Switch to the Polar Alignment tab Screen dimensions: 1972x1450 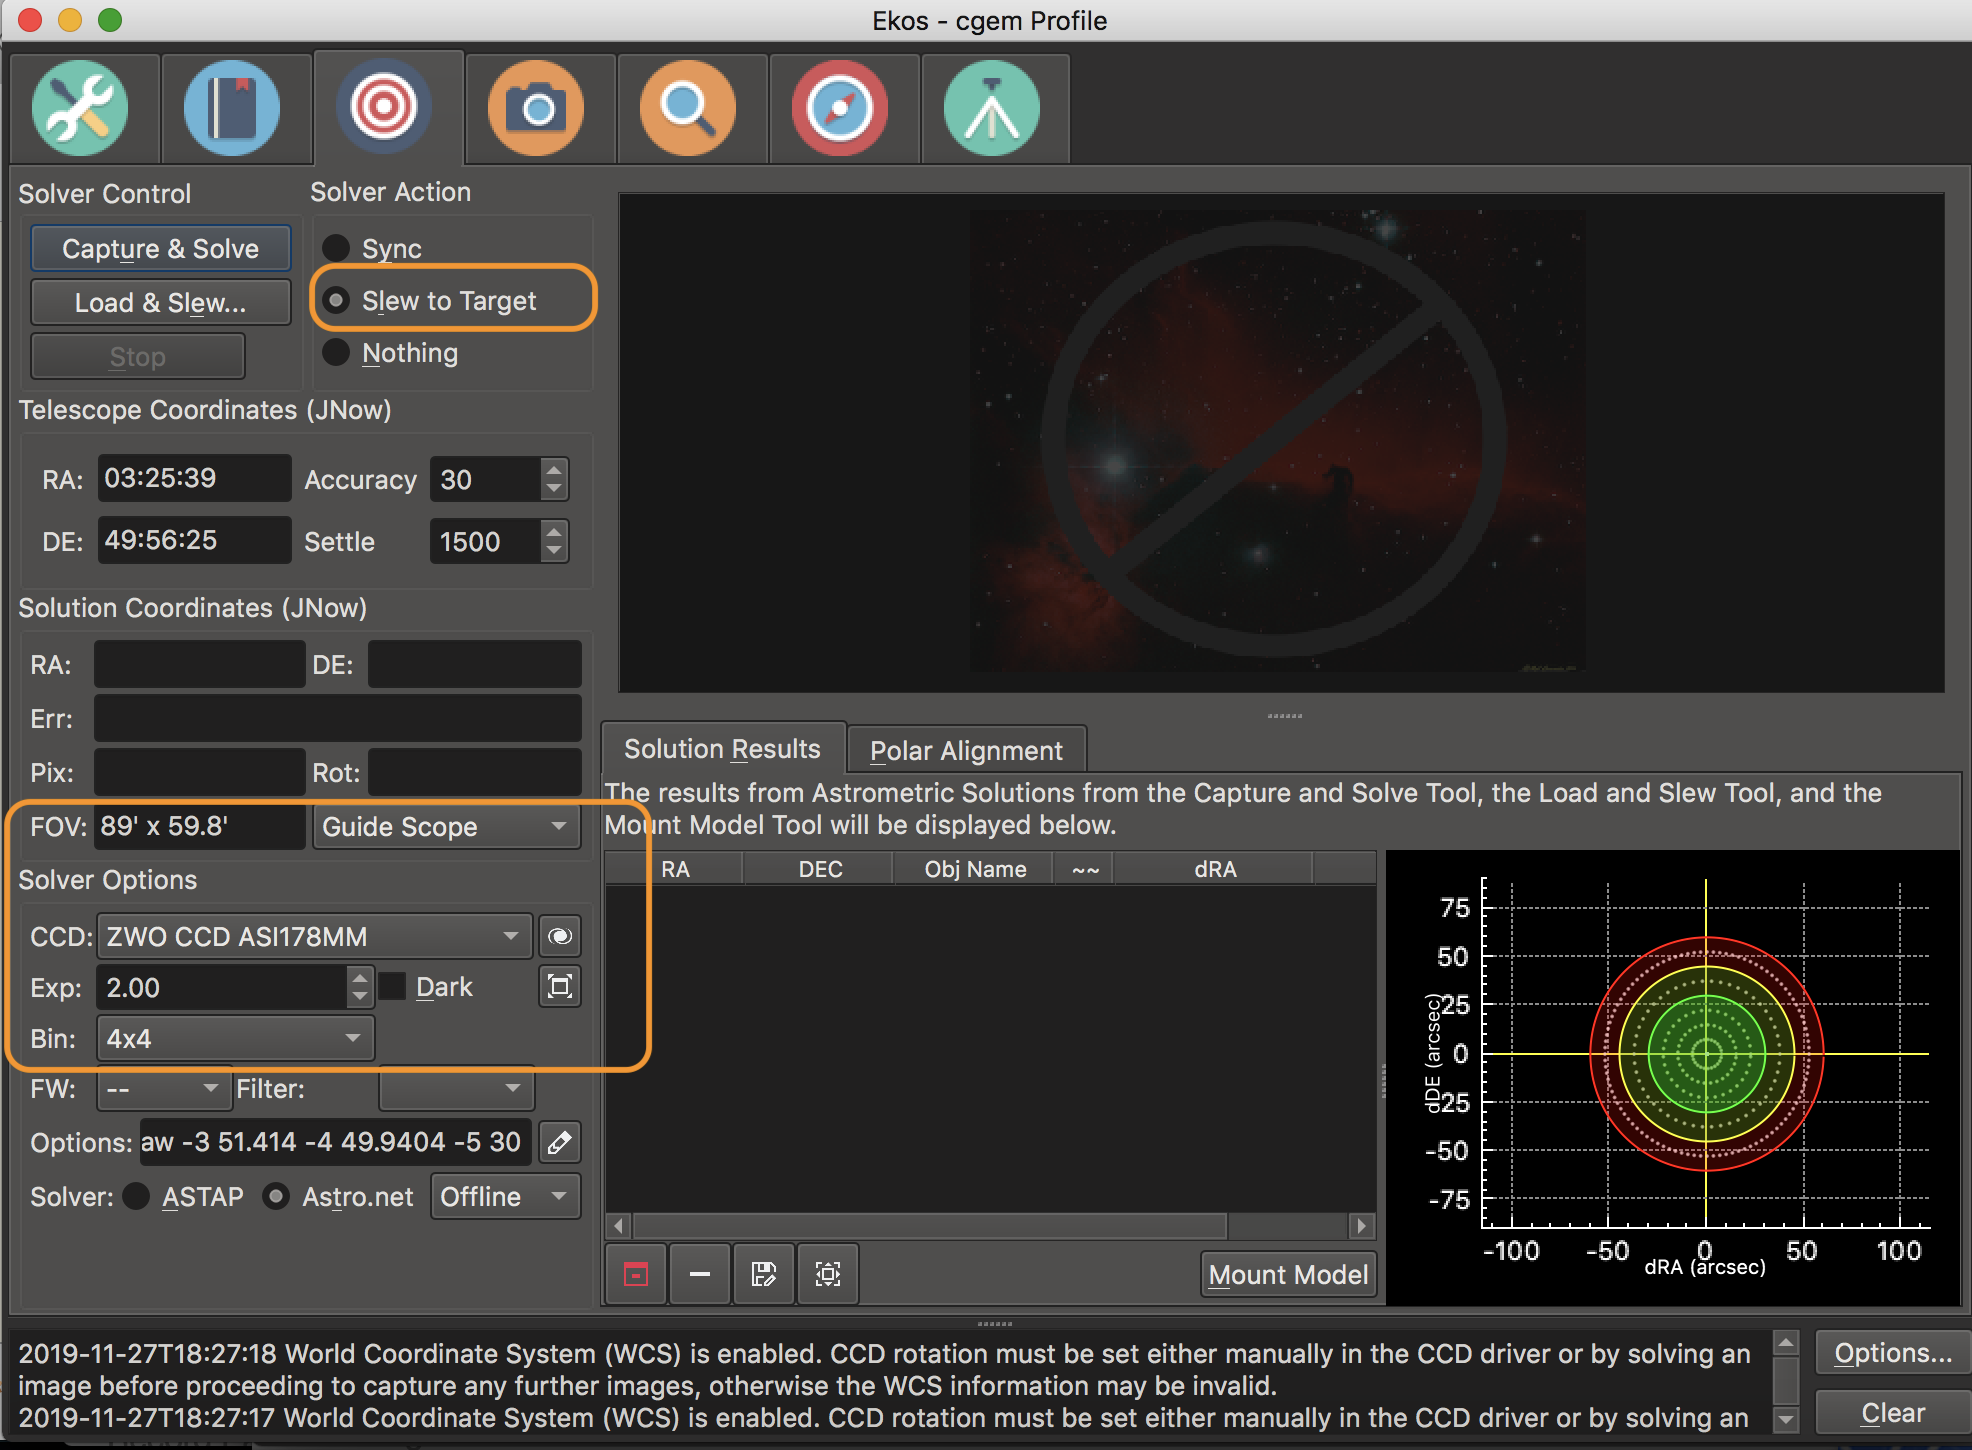click(x=965, y=749)
